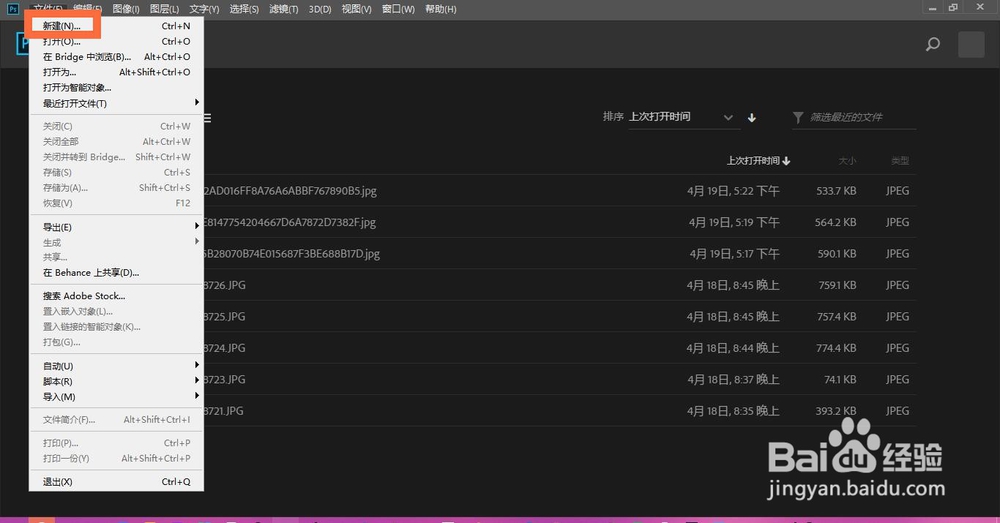This screenshot has width=1000, height=523.
Task: Open recent file 3726.JPG
Action: point(224,285)
